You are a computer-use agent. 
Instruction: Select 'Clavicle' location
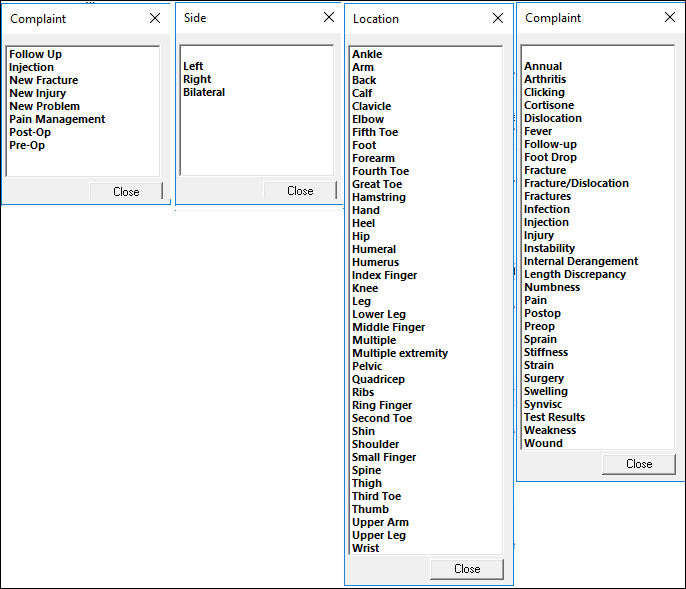(x=371, y=106)
